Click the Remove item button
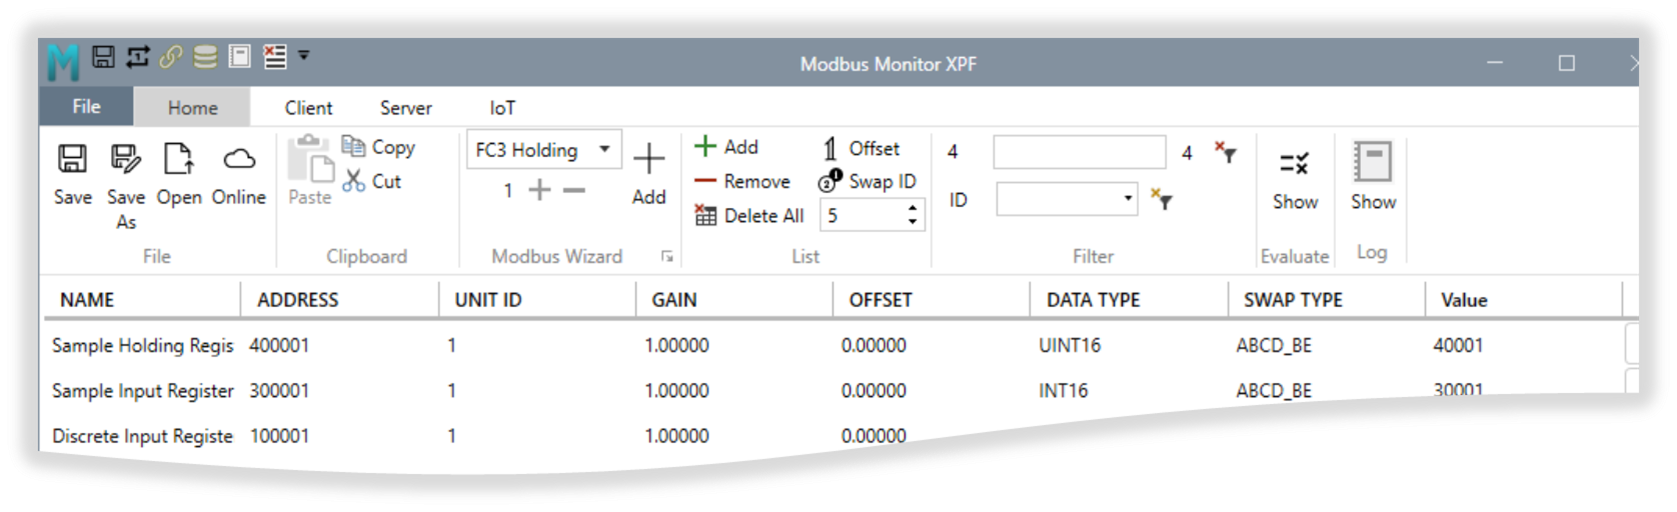The height and width of the screenshot is (512, 1677). [x=743, y=181]
